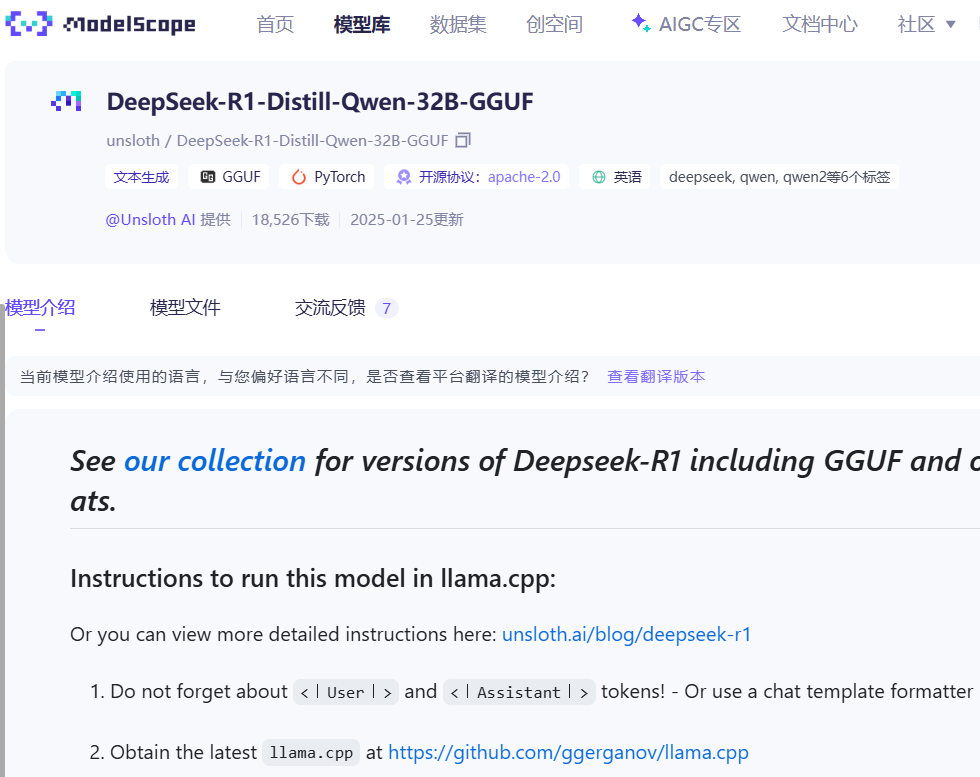Click the <｜User｜> code token
This screenshot has height=777, width=980.
pyautogui.click(x=346, y=693)
